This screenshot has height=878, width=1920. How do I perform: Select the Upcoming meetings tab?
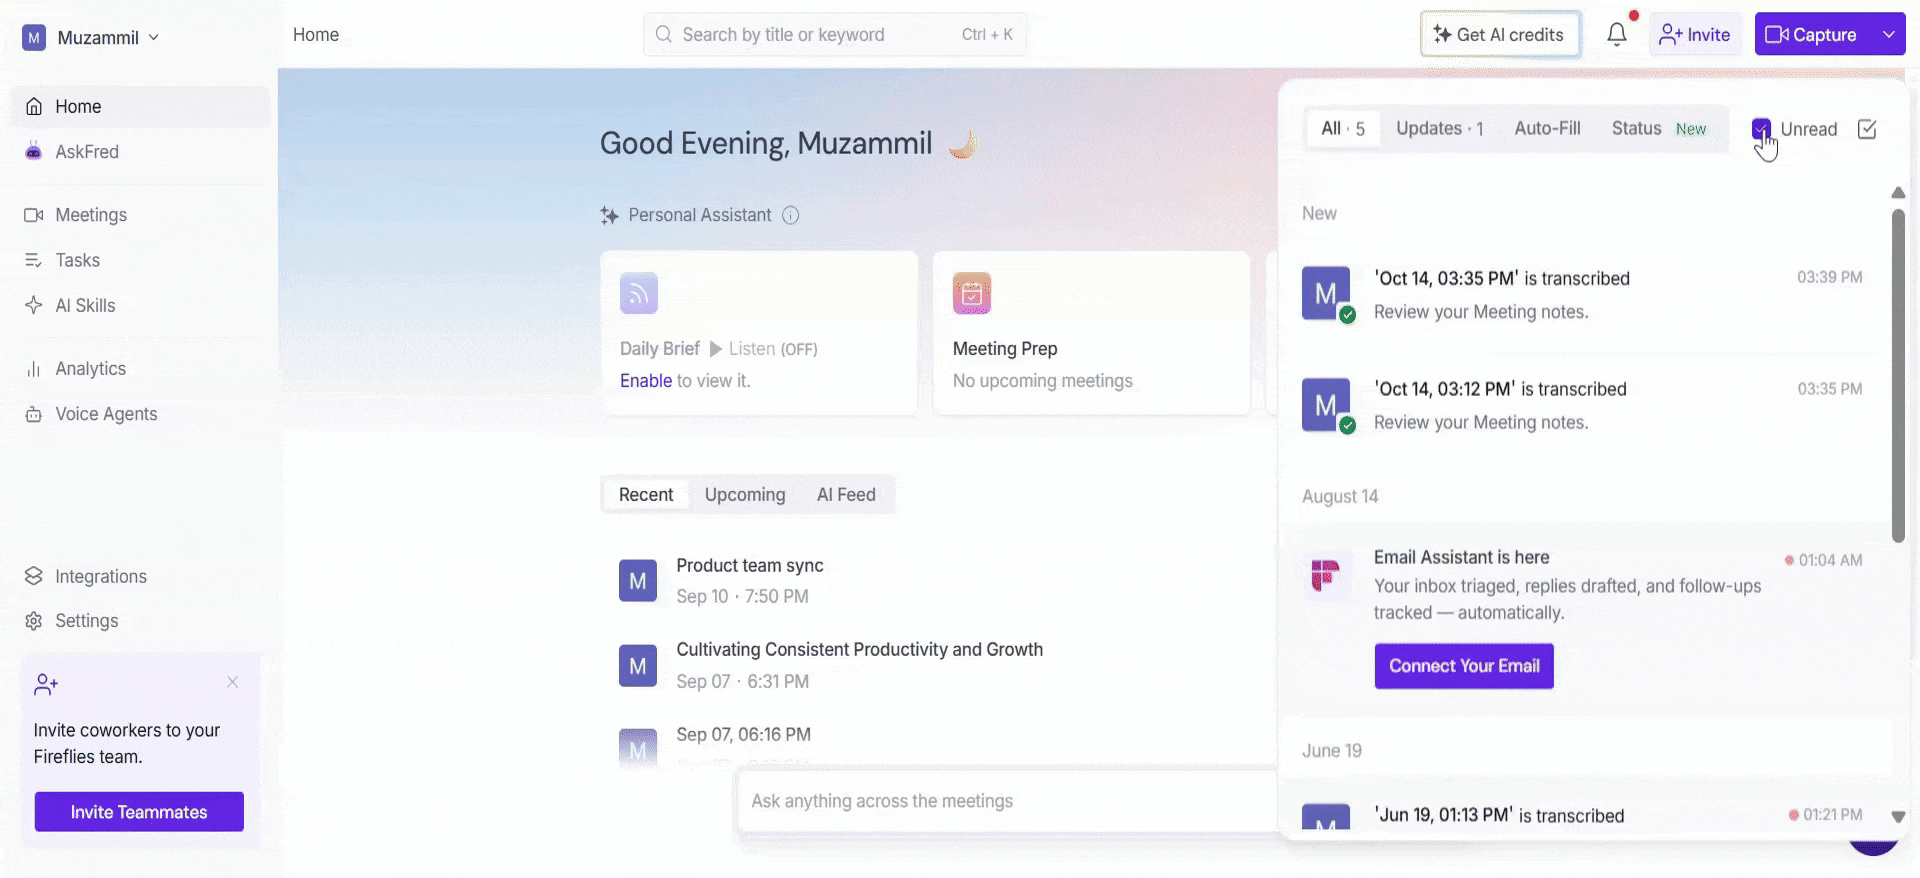[x=745, y=495]
